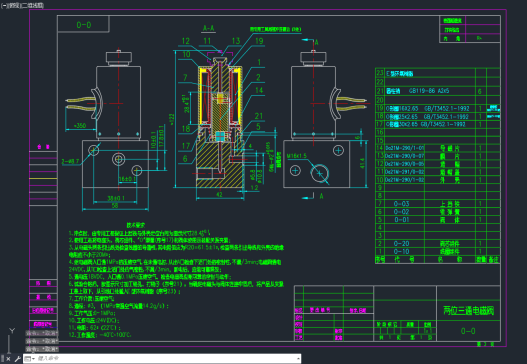This screenshot has height=364, width=527.
Task: Select the 两位三通电磁阀 title block text
Action: pyautogui.click(x=469, y=310)
